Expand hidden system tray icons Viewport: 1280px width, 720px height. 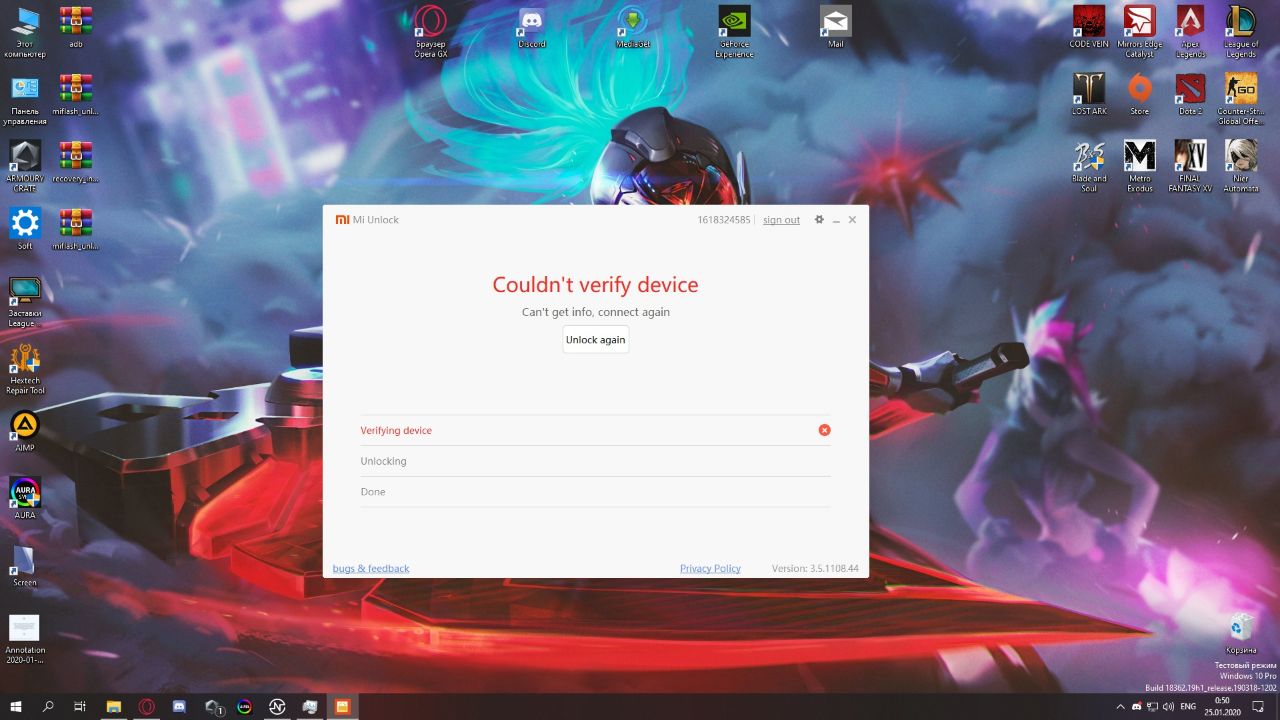pyautogui.click(x=1123, y=707)
